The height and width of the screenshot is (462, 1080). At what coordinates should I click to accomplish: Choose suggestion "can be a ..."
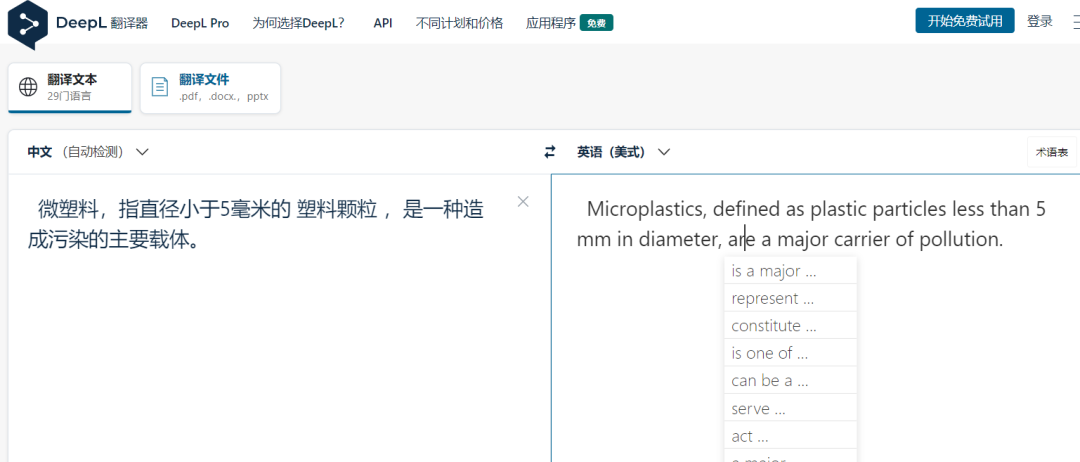click(790, 380)
